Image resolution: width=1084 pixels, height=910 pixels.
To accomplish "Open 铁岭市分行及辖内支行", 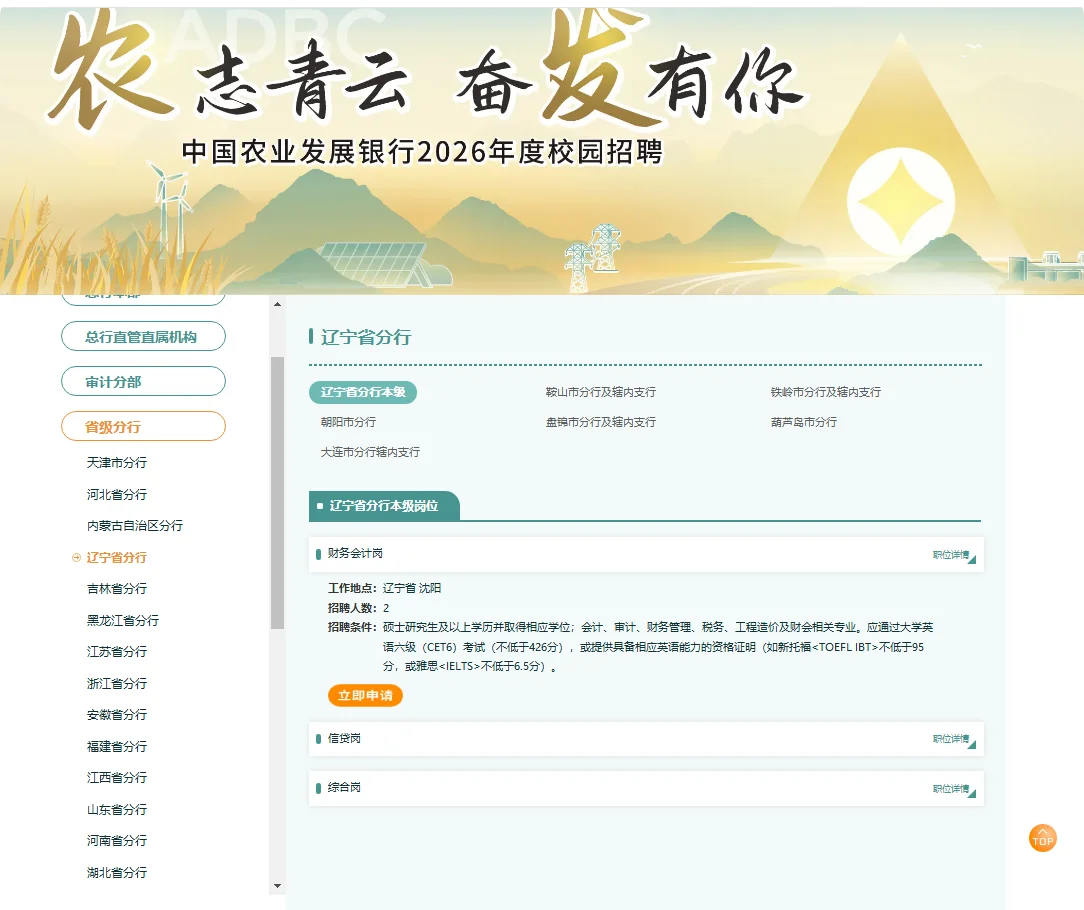I will click(x=826, y=392).
